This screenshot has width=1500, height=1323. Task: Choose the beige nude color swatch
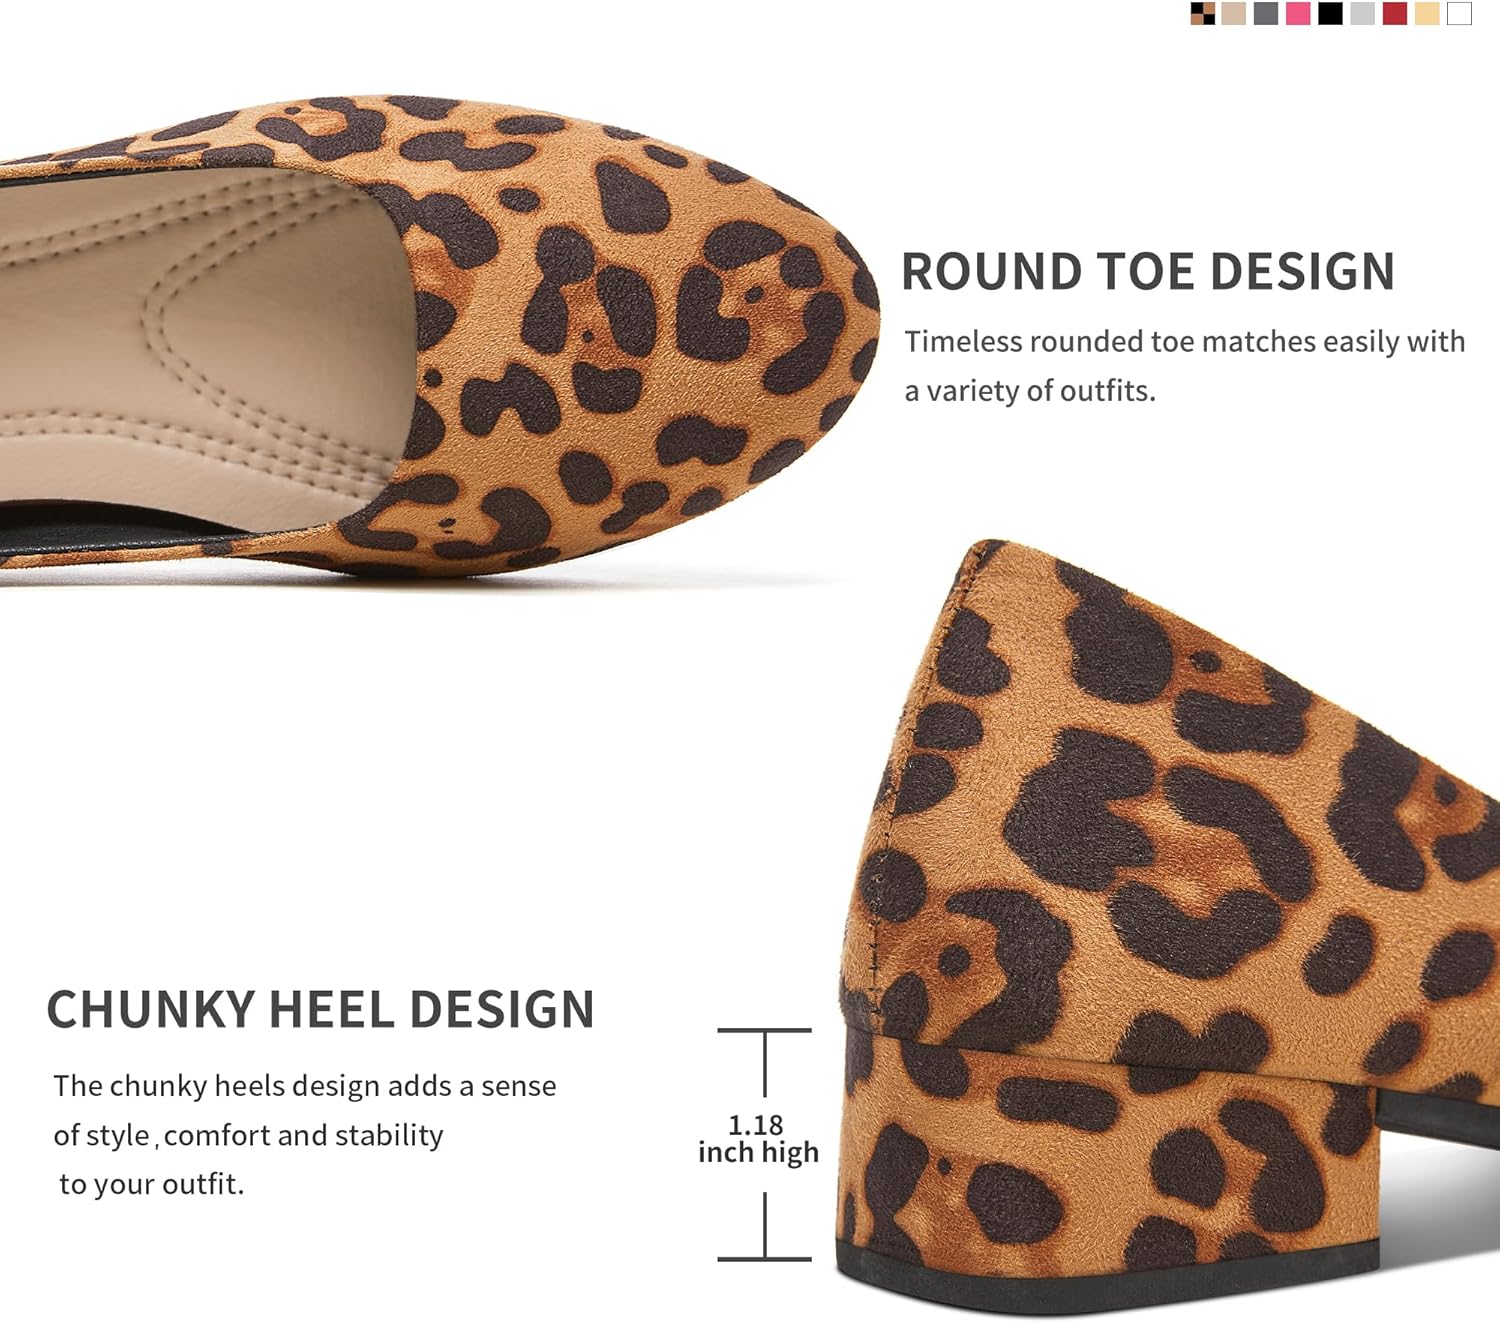[1234, 13]
